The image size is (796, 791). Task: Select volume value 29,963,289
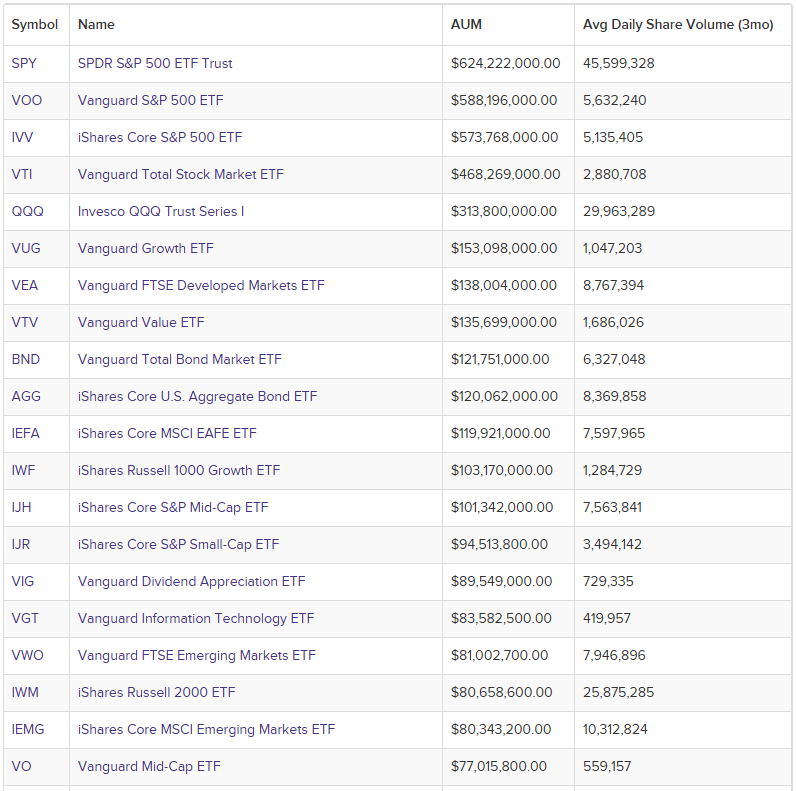point(619,212)
